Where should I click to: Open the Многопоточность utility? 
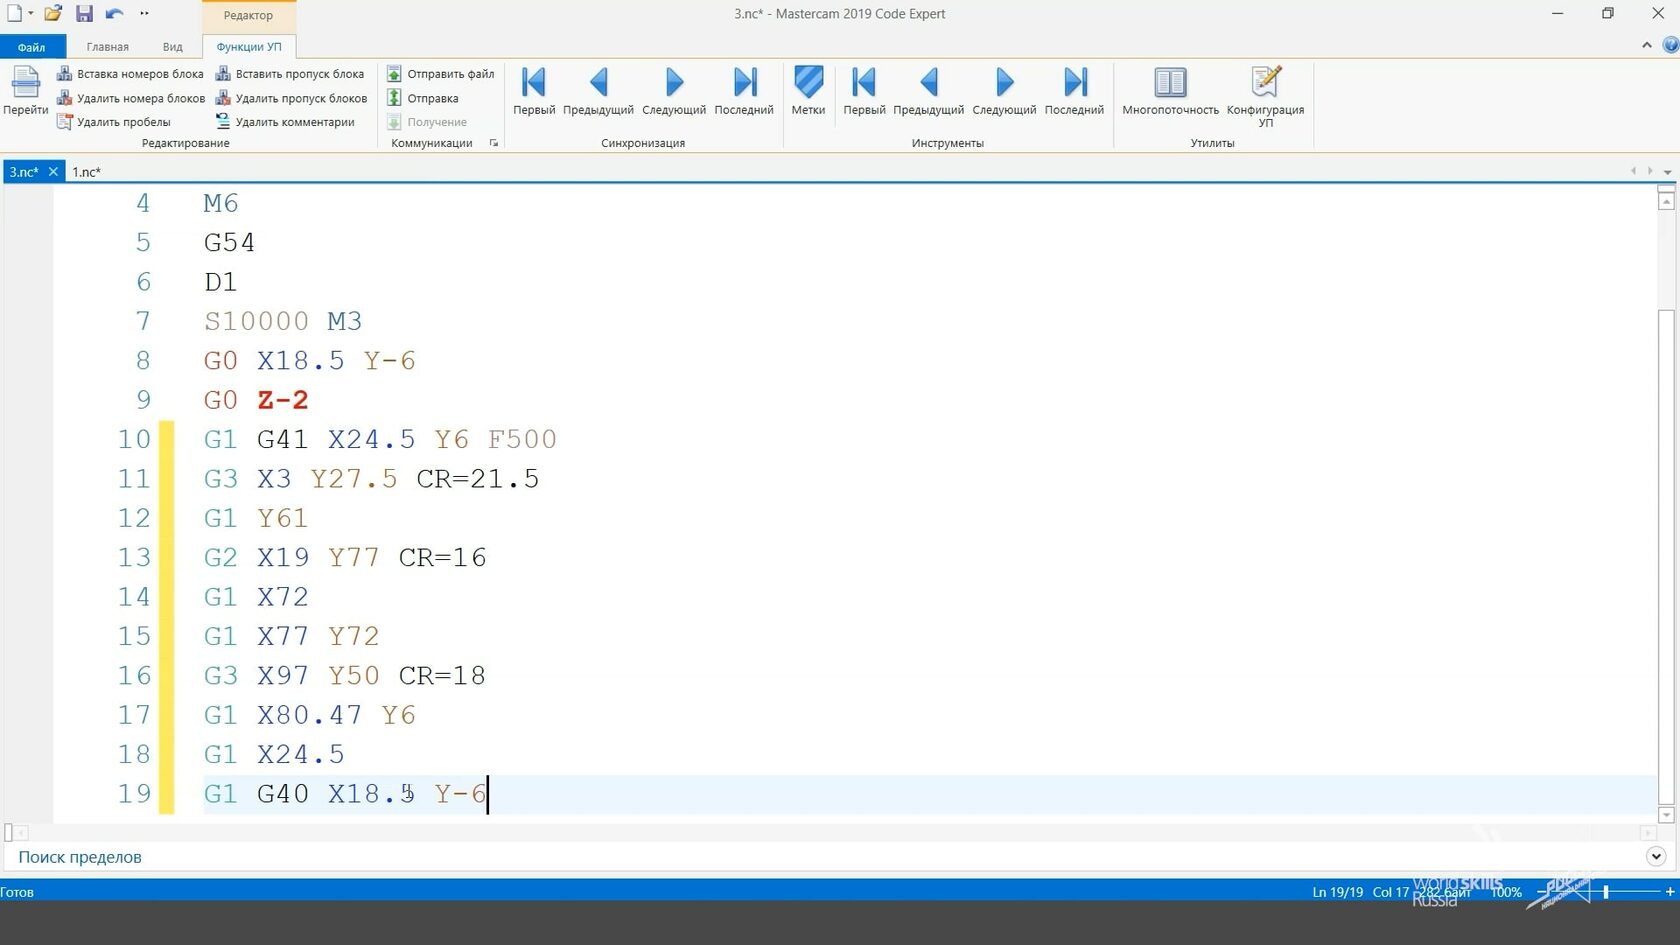[x=1170, y=91]
